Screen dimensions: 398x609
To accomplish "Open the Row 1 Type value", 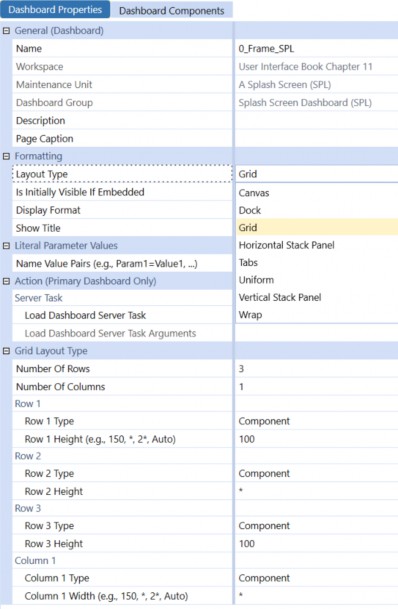I will (316, 421).
